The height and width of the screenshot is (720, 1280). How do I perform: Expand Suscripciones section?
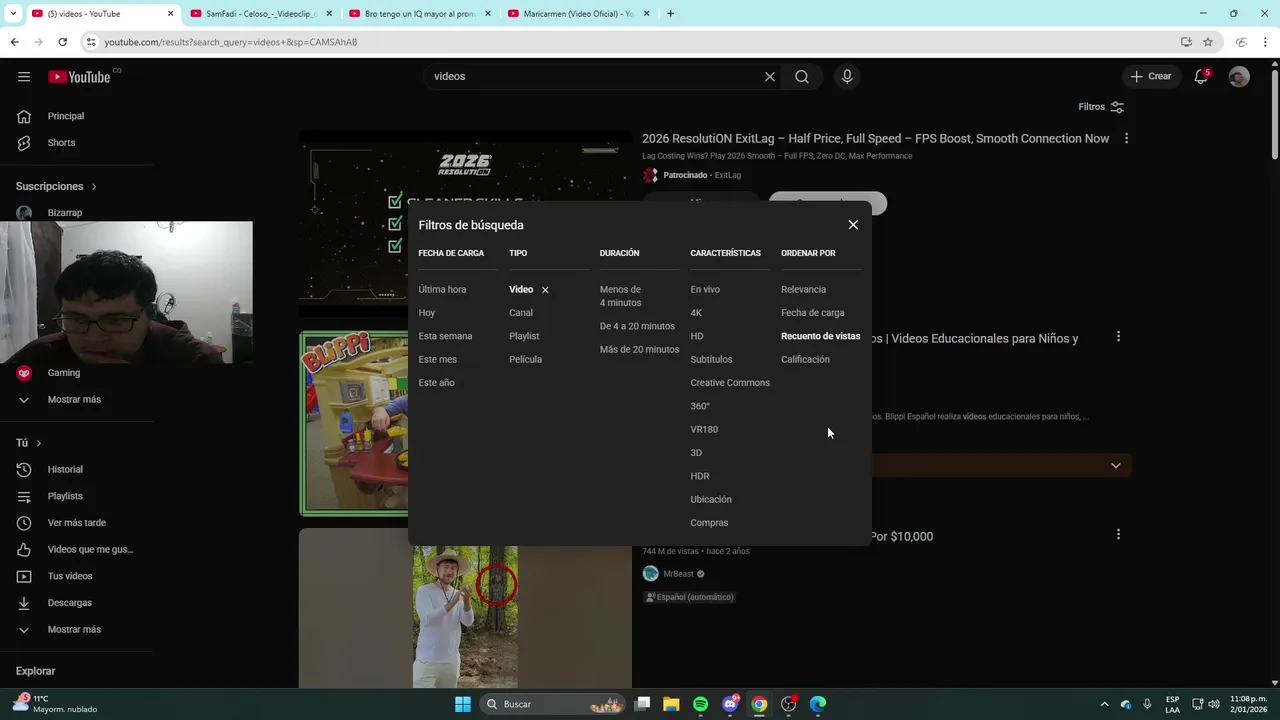tap(56, 186)
